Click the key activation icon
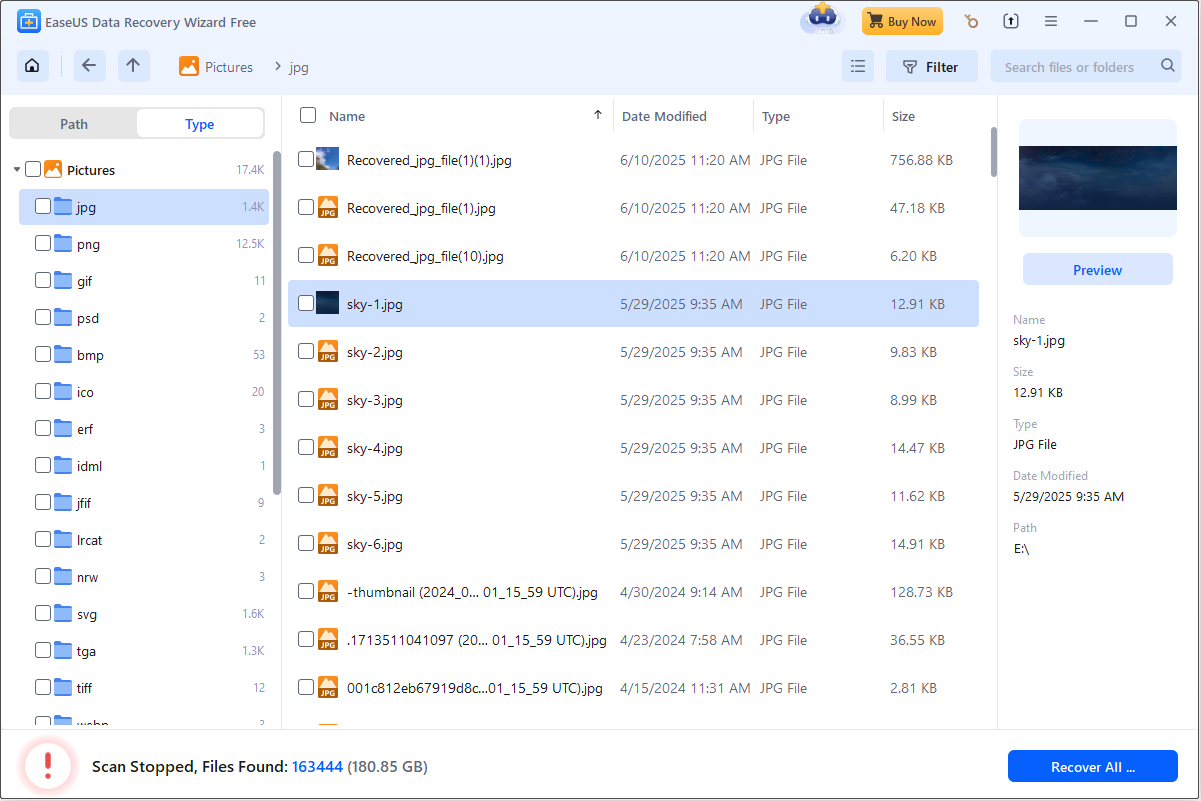Image resolution: width=1201 pixels, height=801 pixels. [971, 21]
